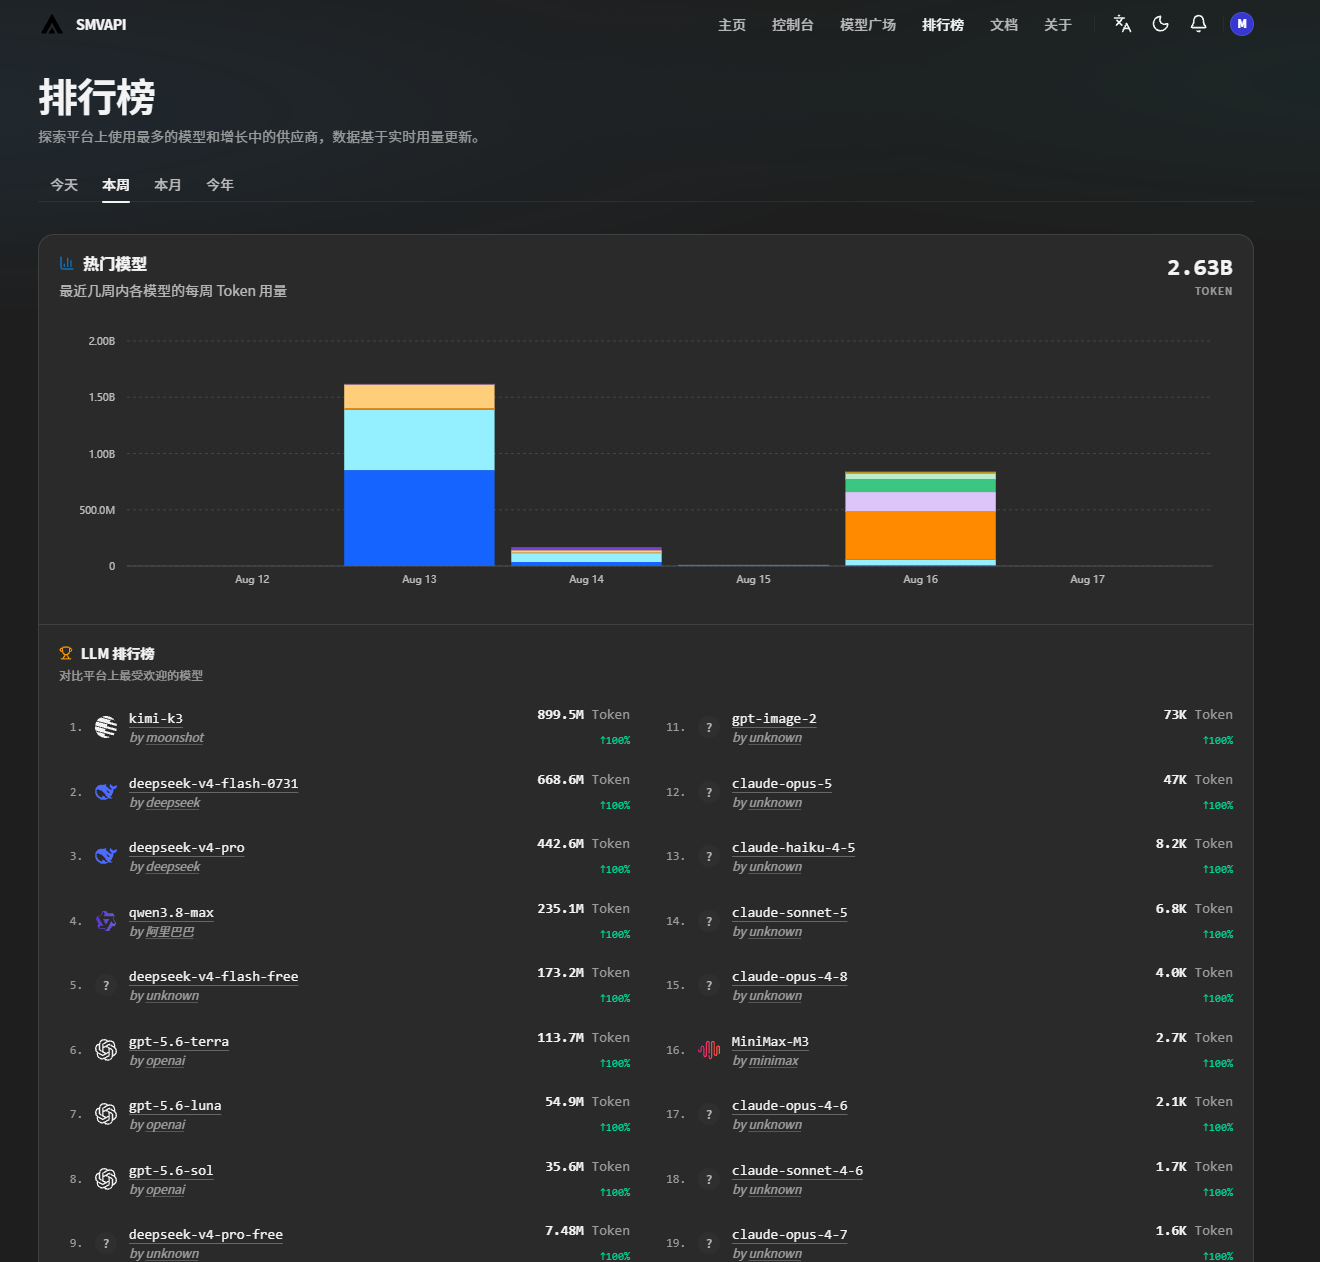Viewport: 1320px width, 1262px height.
Task: Click the orange Aug 16 bar segment
Action: [920, 535]
